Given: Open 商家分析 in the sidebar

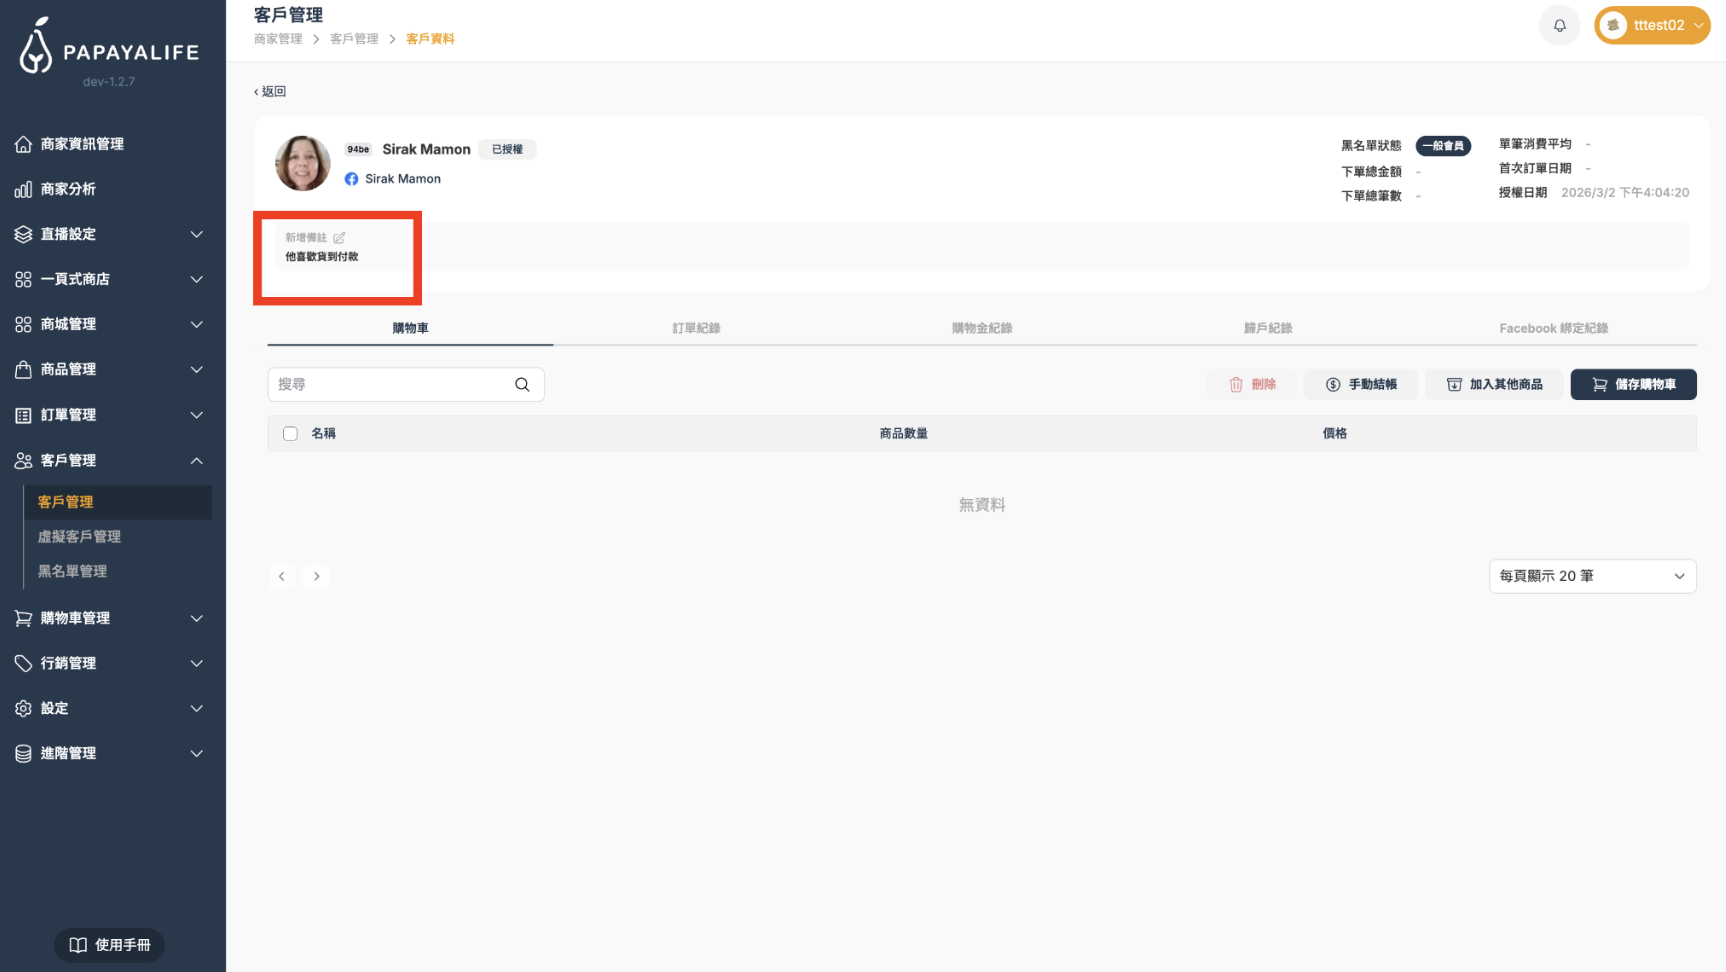Looking at the screenshot, I should pyautogui.click(x=68, y=189).
